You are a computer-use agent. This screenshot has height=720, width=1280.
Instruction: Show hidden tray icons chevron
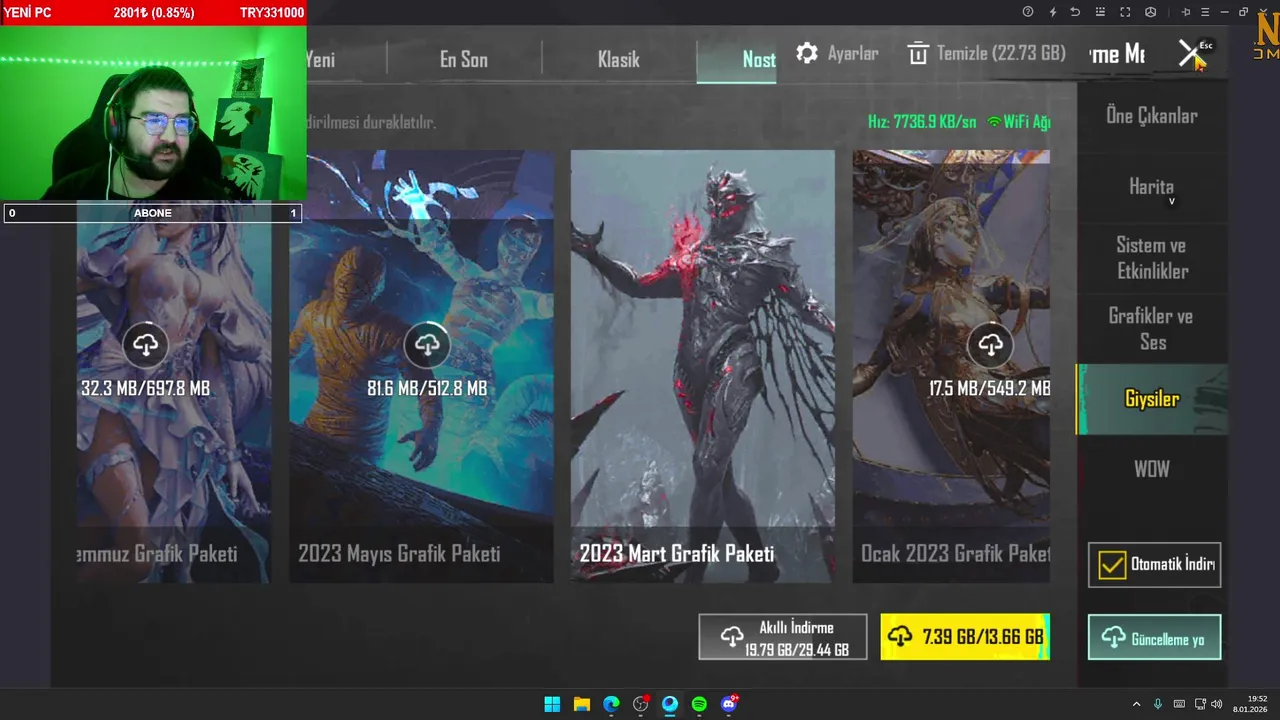(x=1136, y=704)
